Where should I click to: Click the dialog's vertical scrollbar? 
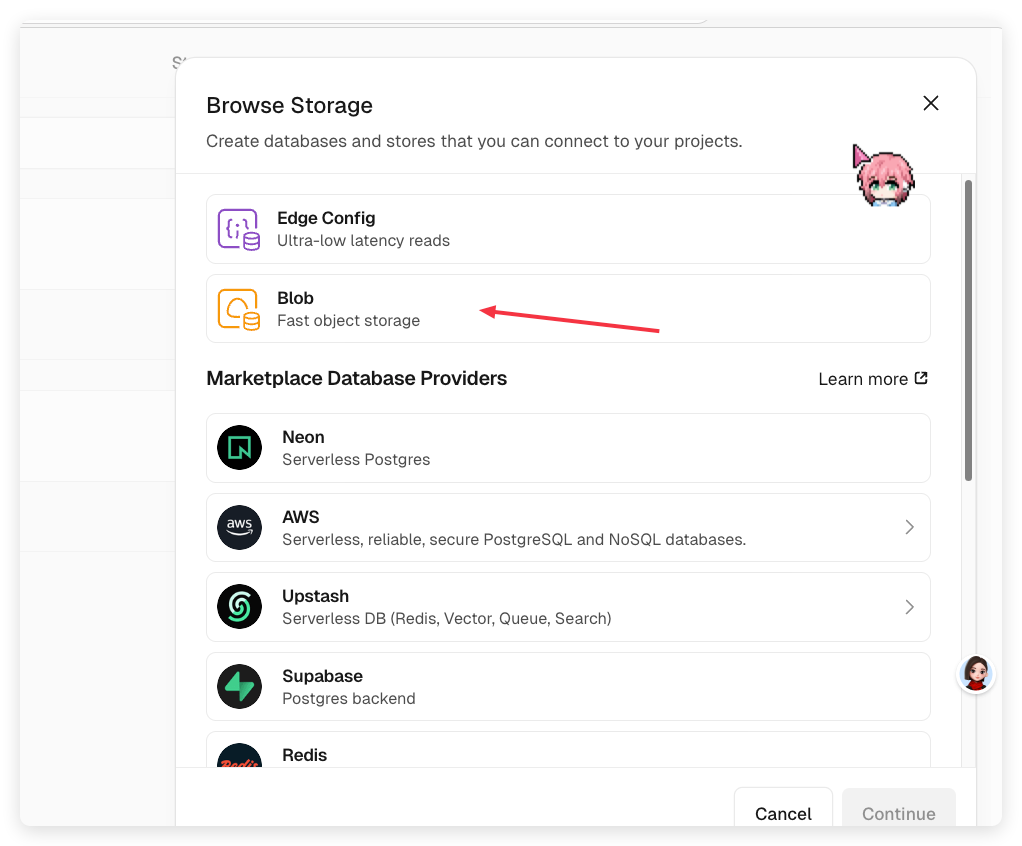tap(968, 330)
